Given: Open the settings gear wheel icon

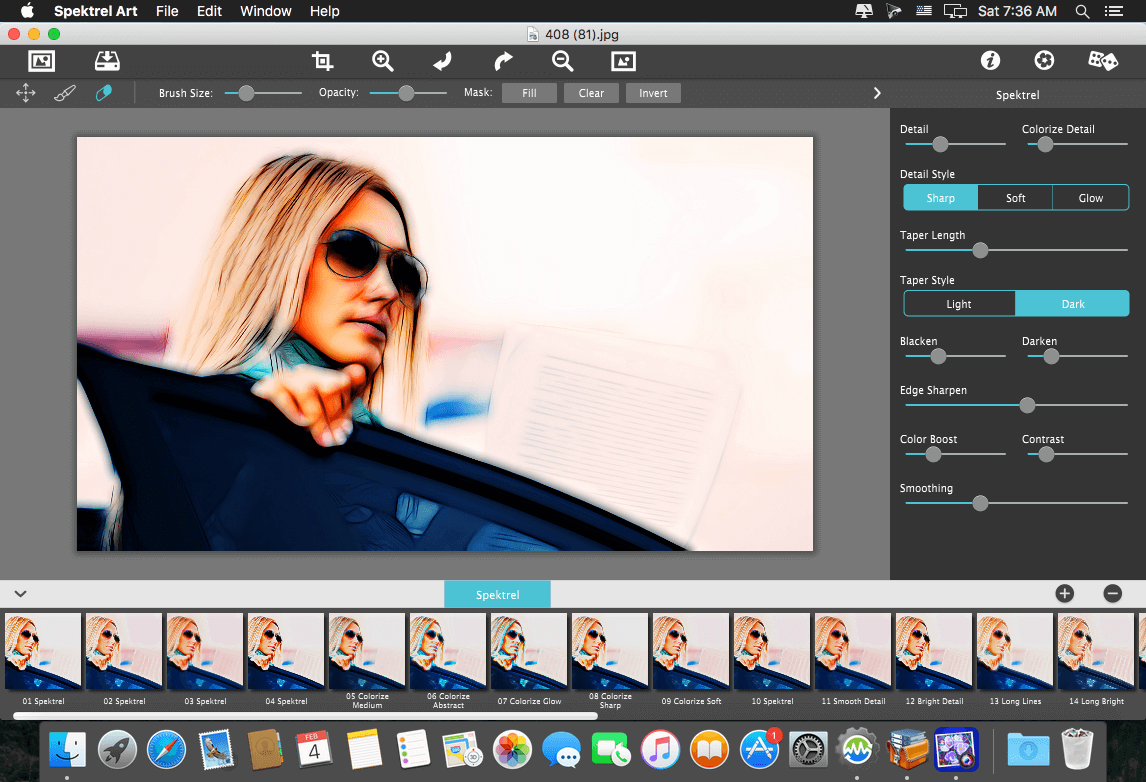Looking at the screenshot, I should (1044, 61).
